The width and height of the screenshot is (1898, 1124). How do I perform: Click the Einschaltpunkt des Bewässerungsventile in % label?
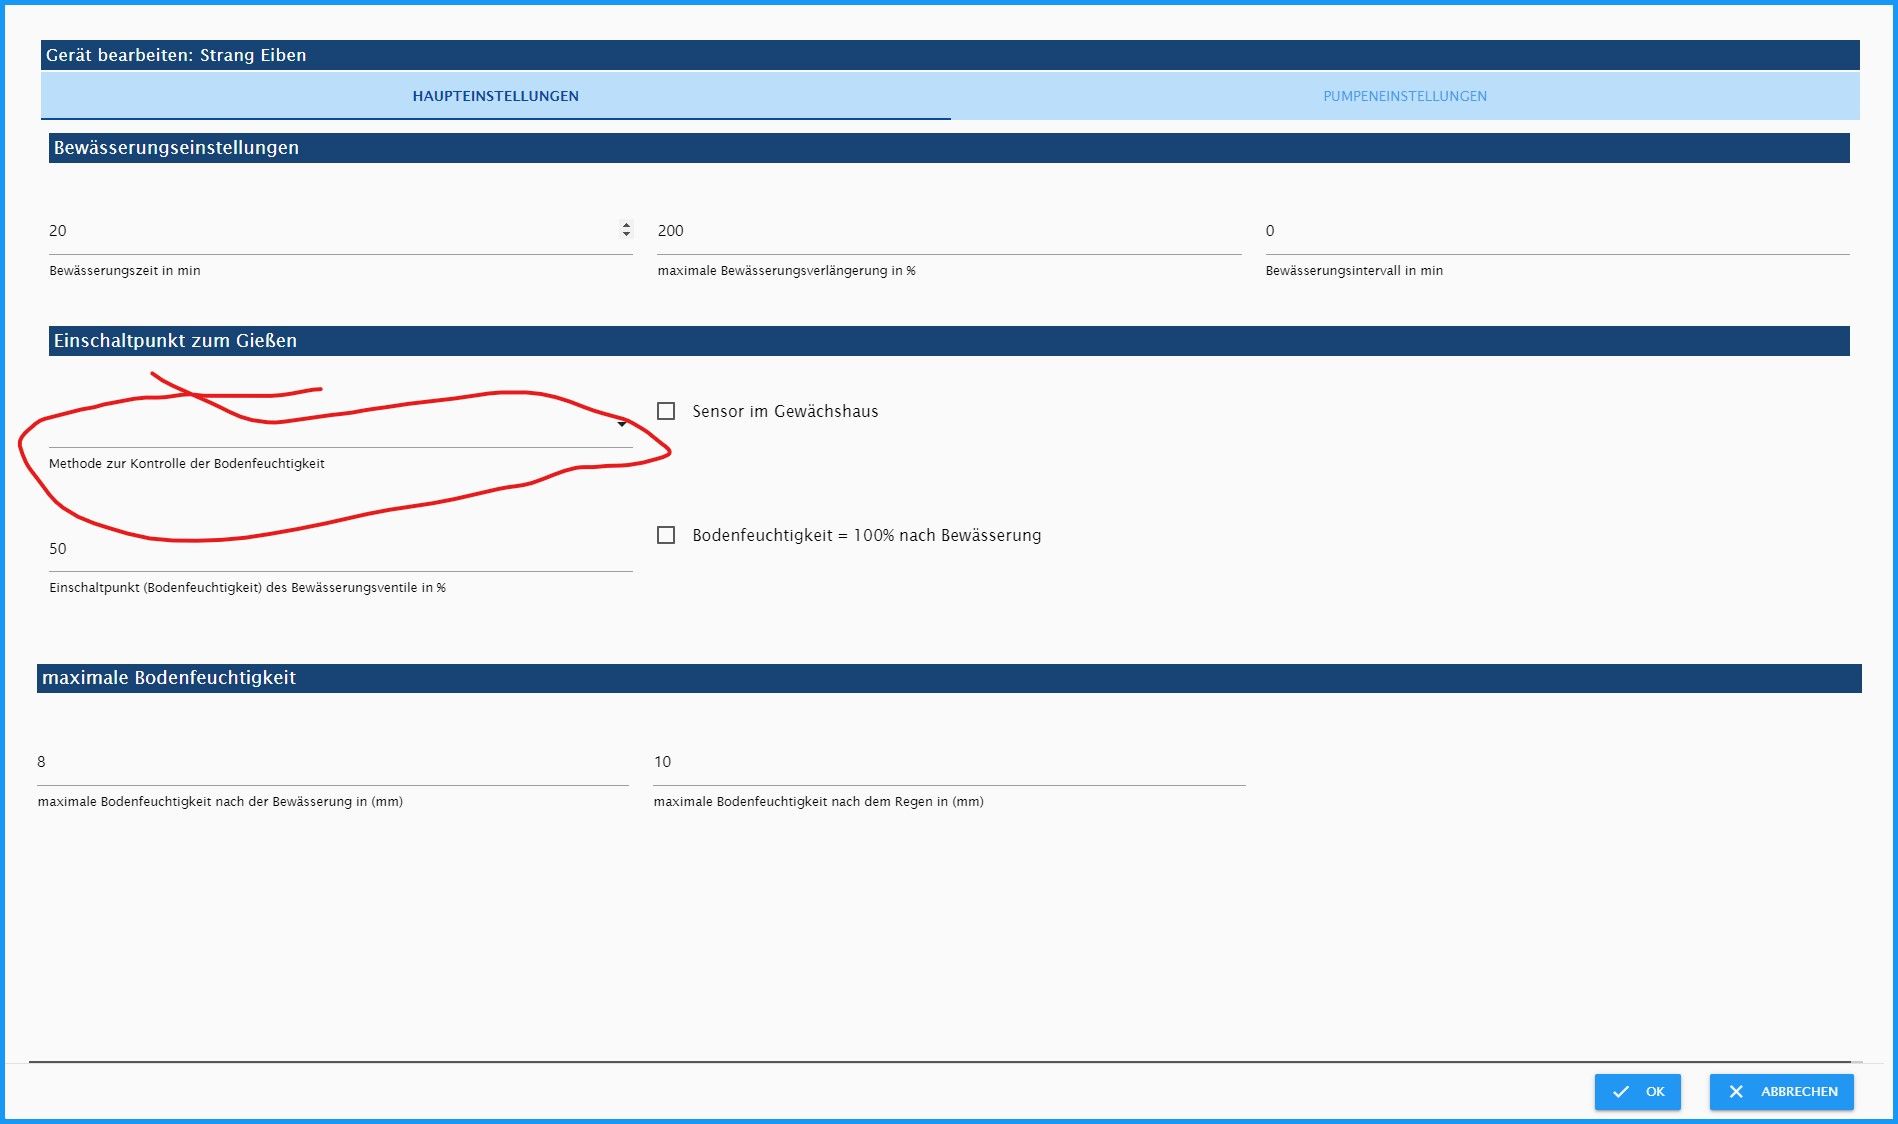(248, 588)
